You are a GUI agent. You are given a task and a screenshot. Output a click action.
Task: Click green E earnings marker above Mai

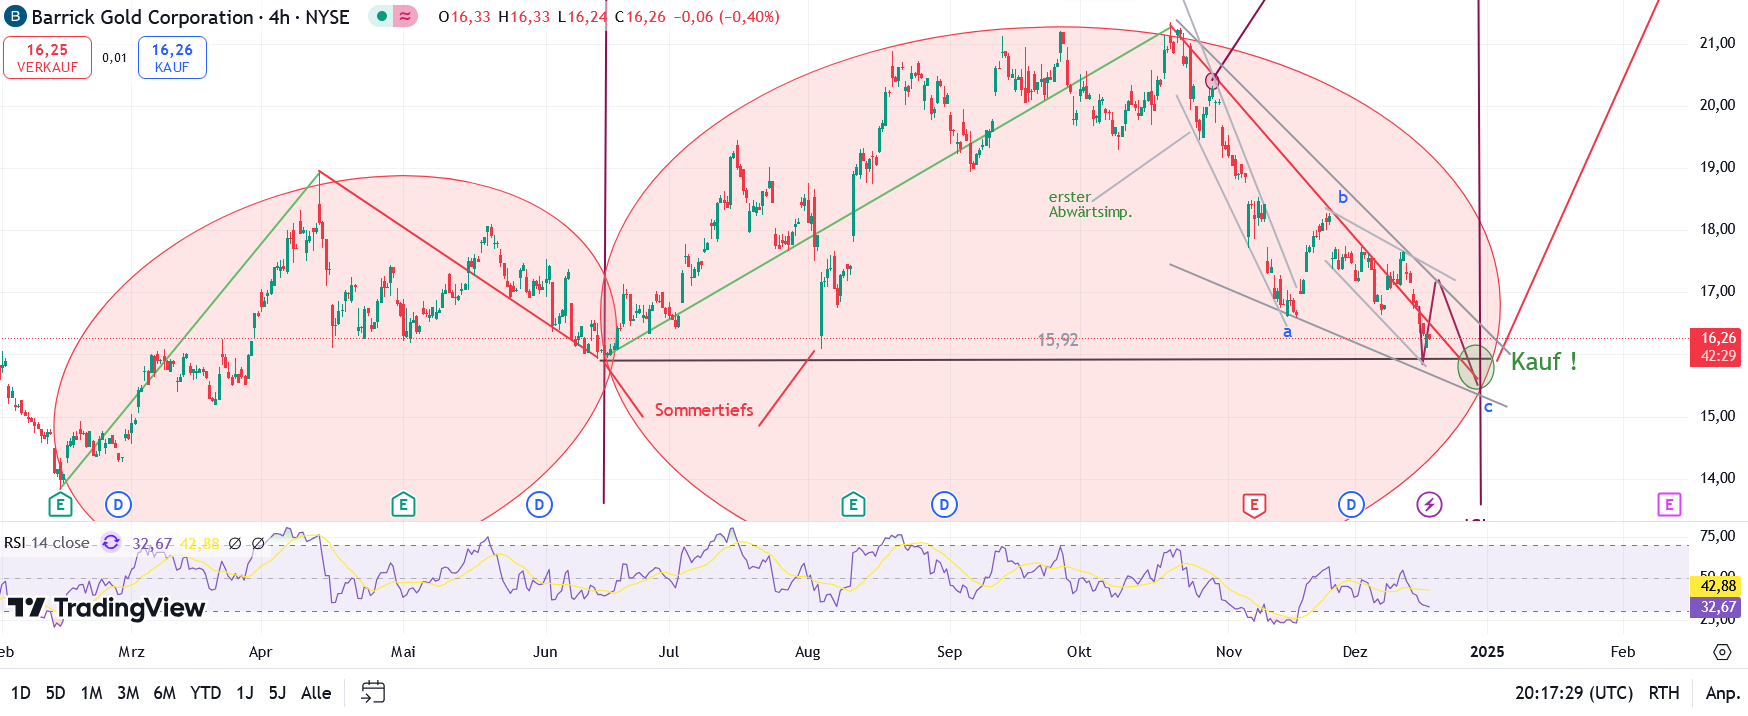point(403,505)
